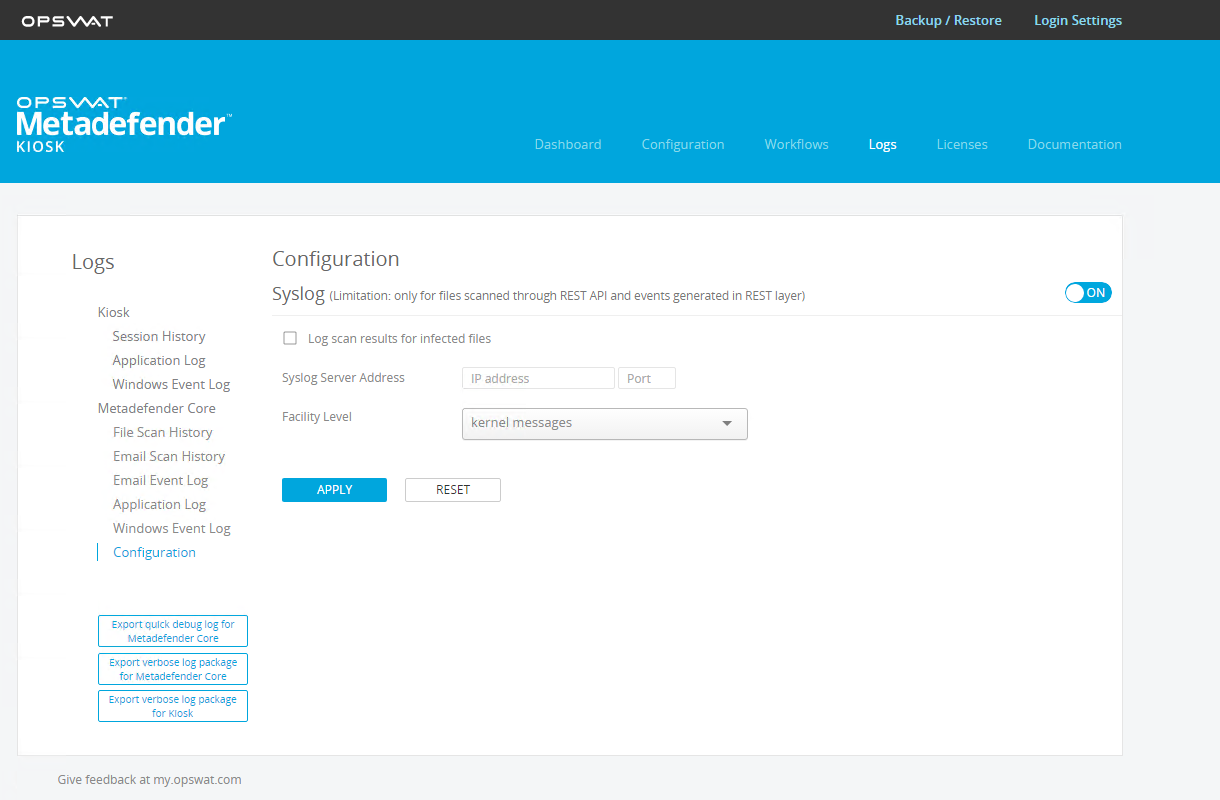Open Email Event Log
Screen dimensions: 1220x800
(x=161, y=480)
